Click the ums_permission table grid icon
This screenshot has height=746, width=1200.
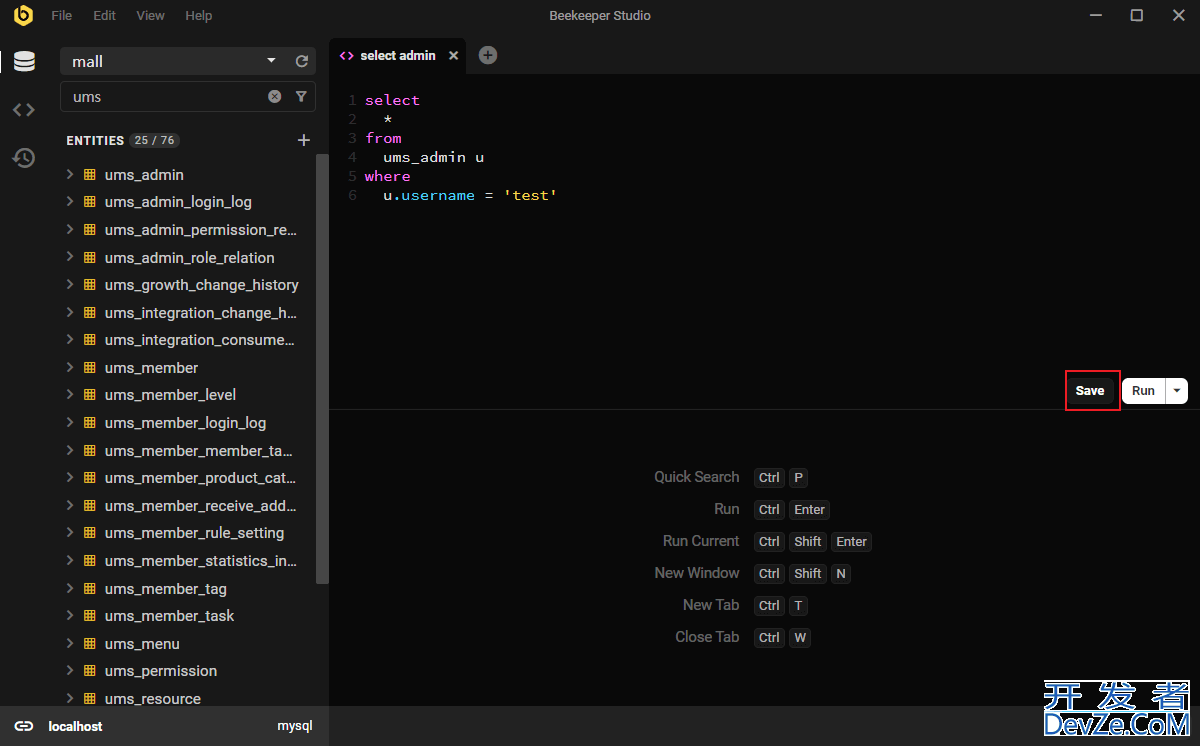tap(89, 671)
